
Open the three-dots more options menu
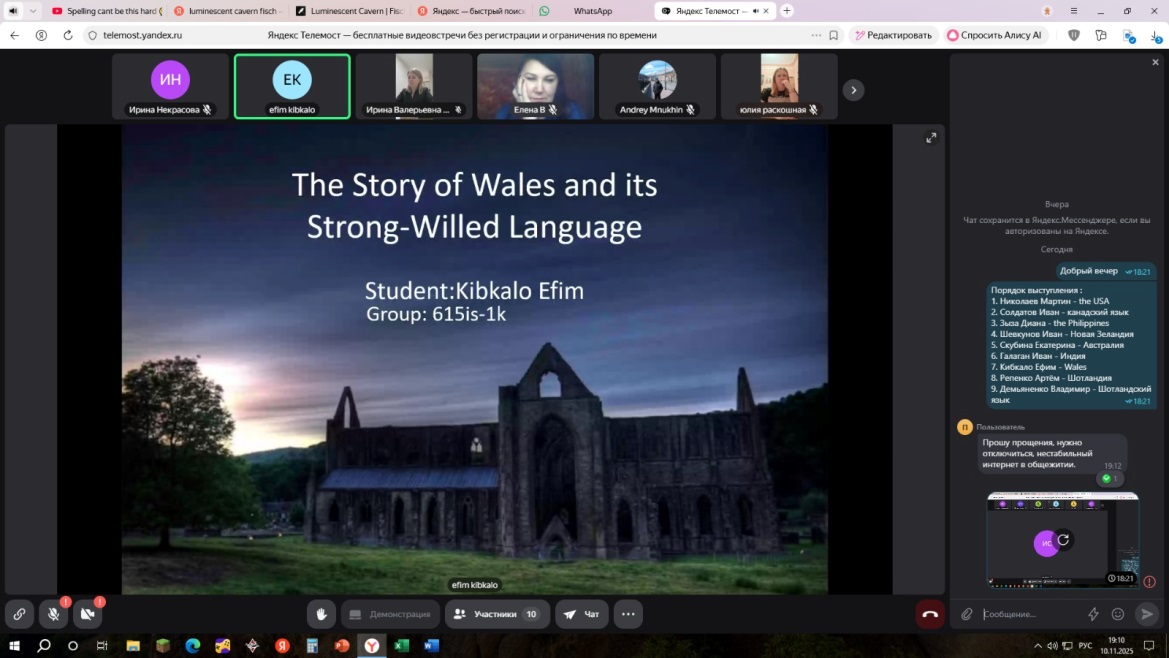pyautogui.click(x=628, y=614)
